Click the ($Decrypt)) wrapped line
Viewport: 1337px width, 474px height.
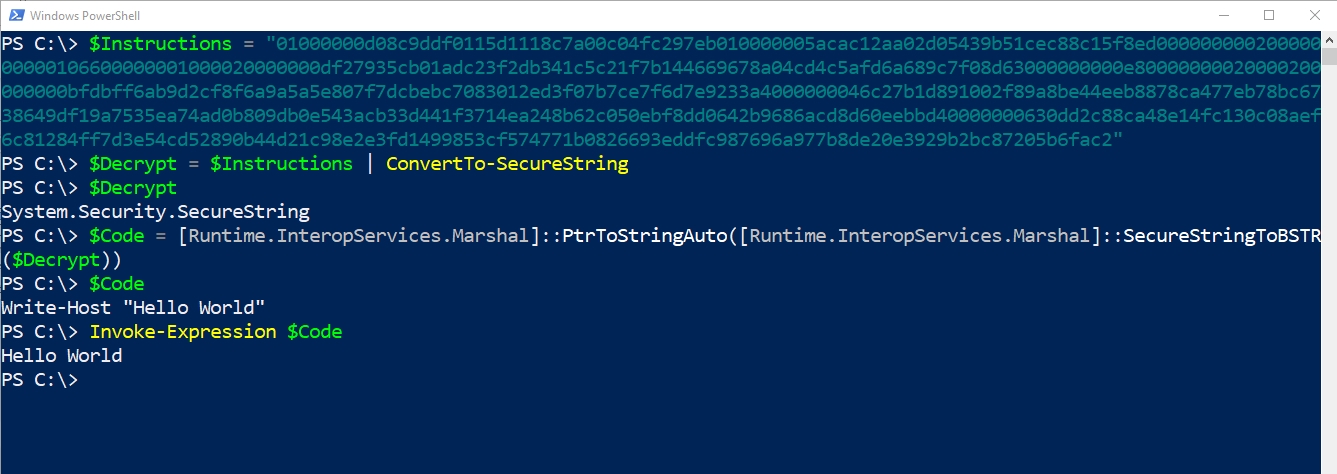coord(61,260)
